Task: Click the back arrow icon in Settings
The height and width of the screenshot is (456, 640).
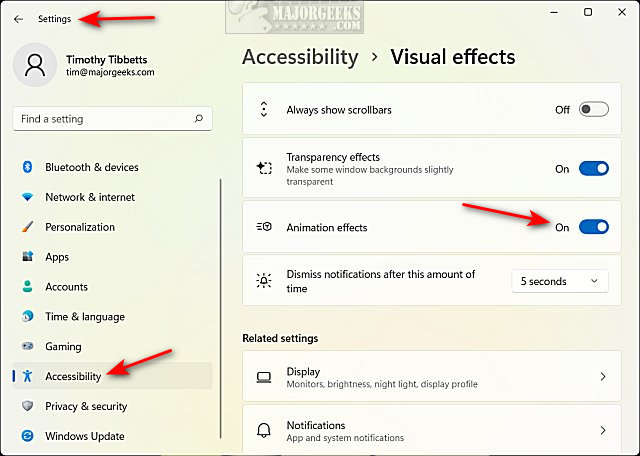Action: coord(18,19)
